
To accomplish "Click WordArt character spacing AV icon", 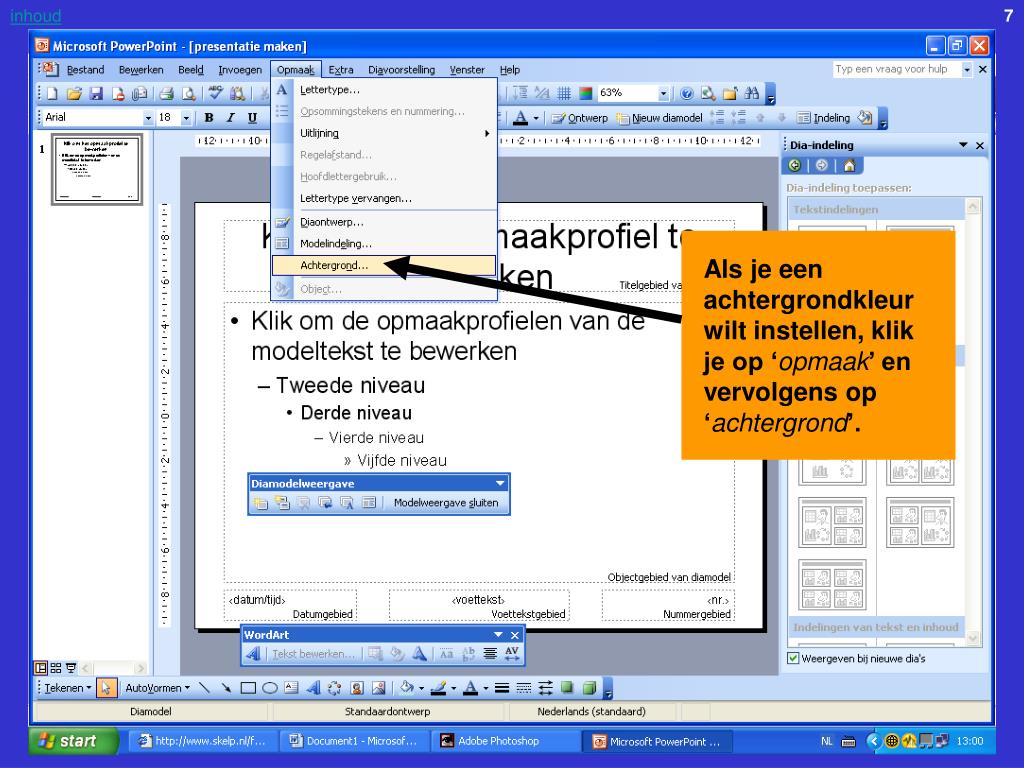I will point(512,654).
